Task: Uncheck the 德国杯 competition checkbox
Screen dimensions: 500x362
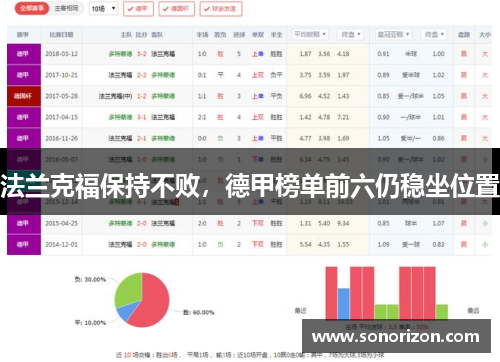Action: [176, 9]
